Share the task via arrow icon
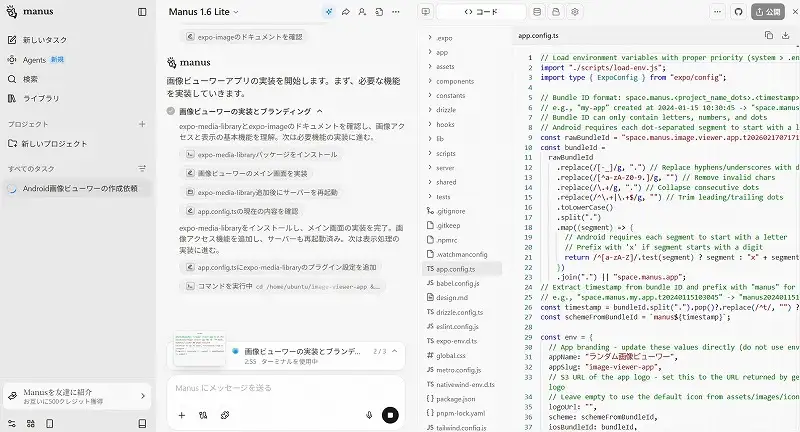 345,12
